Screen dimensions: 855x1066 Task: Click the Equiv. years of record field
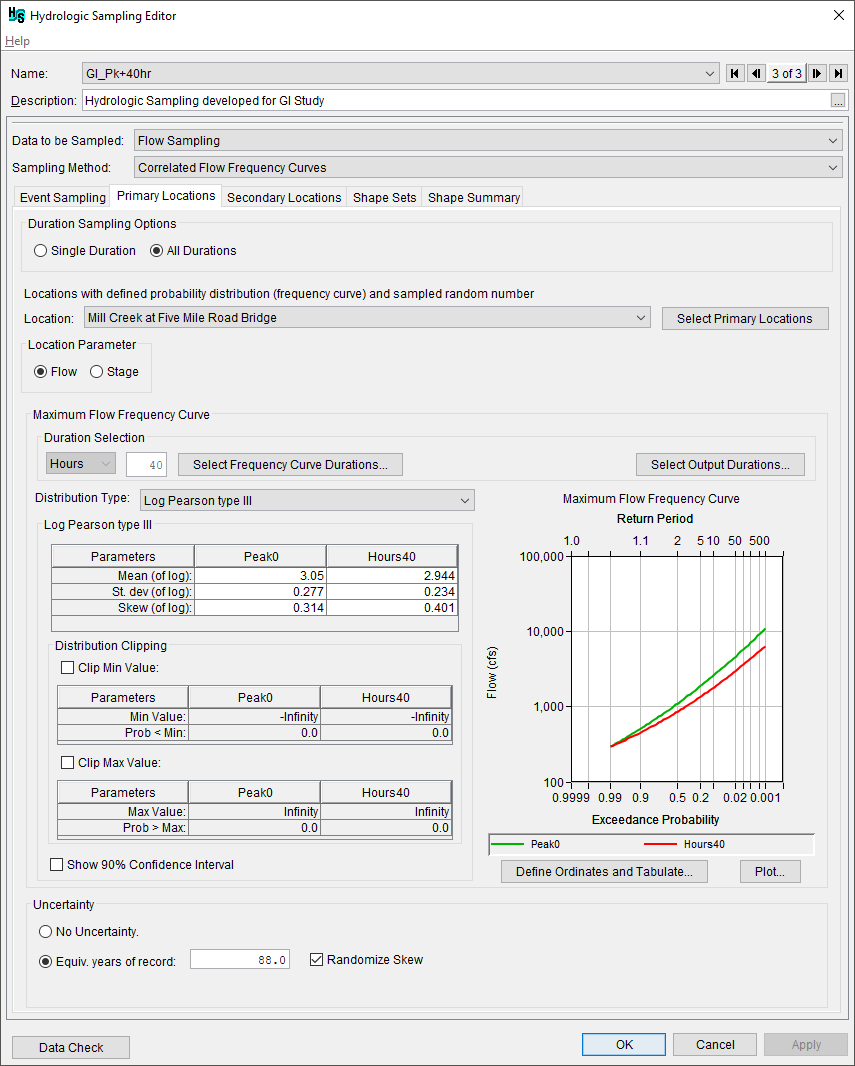[240, 960]
